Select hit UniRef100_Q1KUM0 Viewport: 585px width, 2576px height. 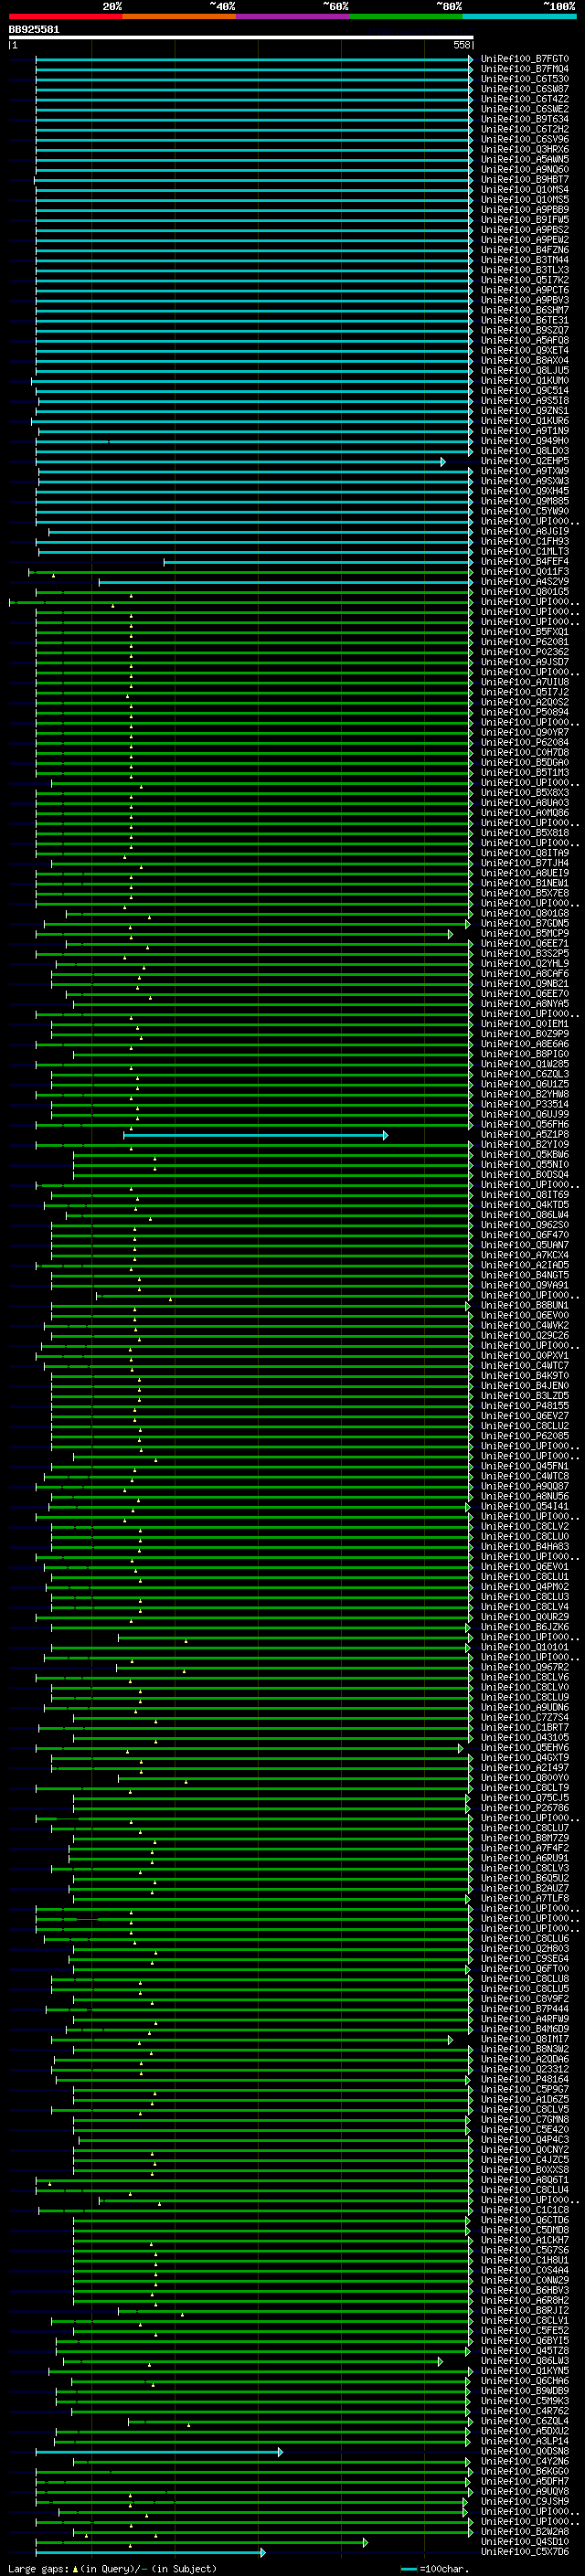(524, 380)
